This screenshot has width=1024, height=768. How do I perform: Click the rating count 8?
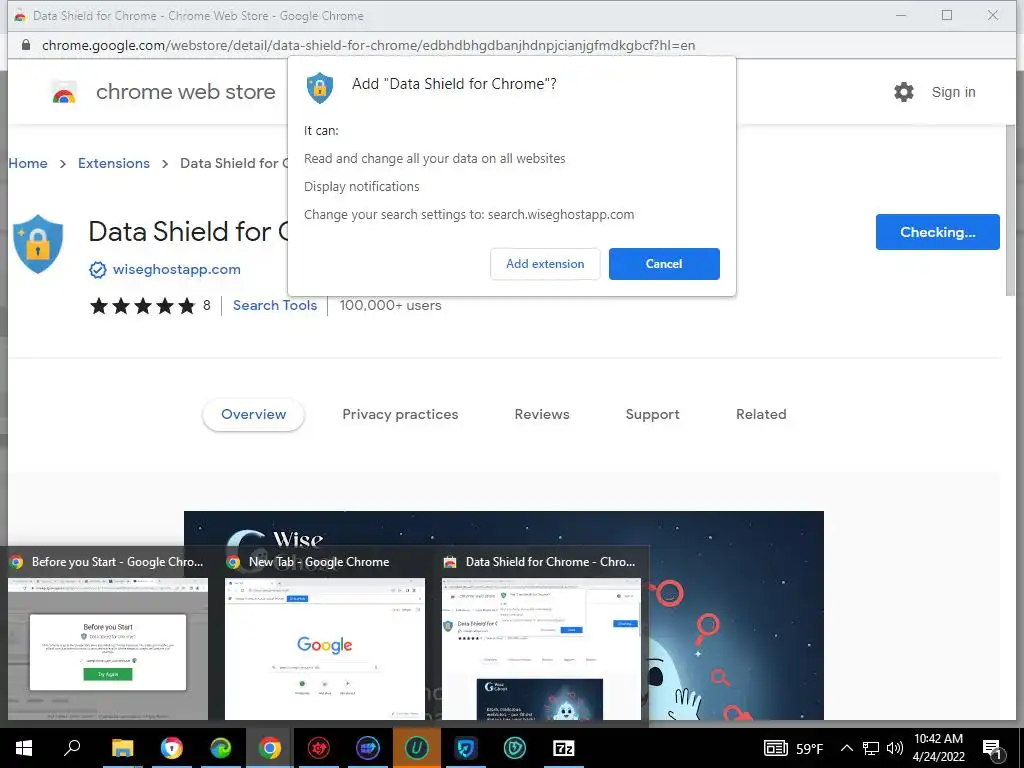pos(206,305)
